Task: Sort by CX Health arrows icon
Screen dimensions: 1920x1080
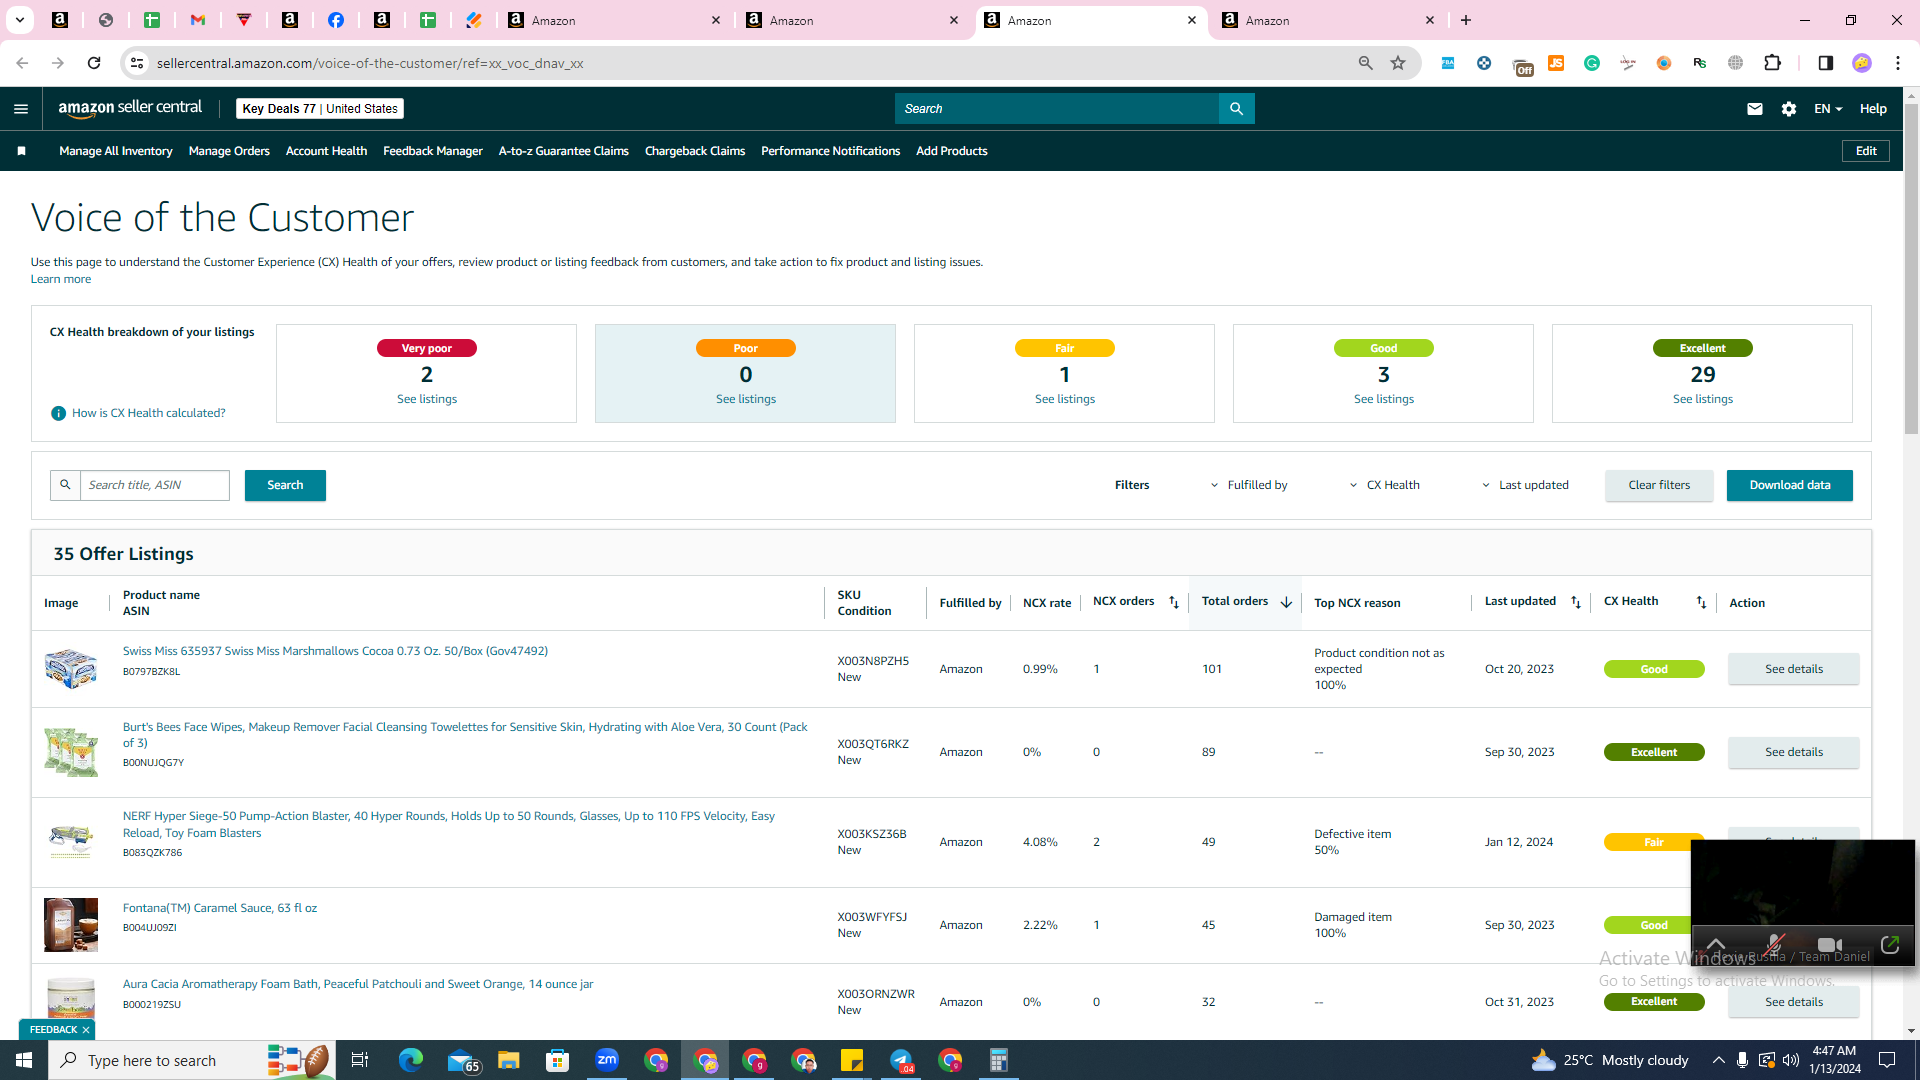Action: (1701, 602)
